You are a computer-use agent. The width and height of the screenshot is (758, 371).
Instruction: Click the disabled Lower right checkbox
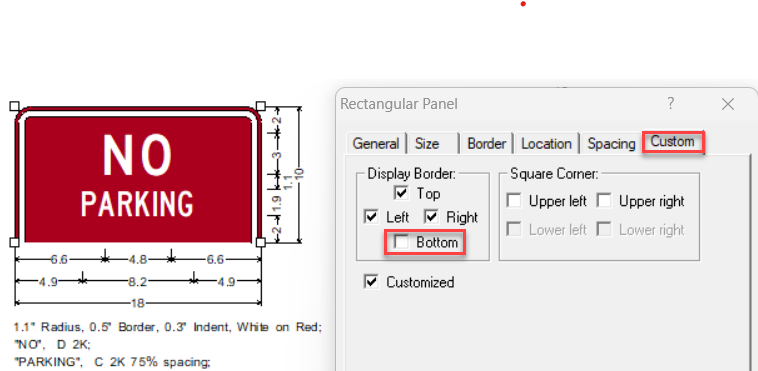tap(604, 229)
